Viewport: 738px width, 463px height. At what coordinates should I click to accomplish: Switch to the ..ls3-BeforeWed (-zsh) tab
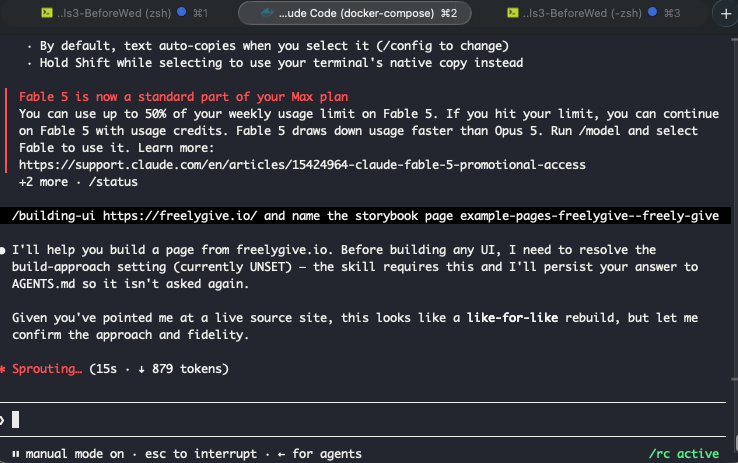click(x=582, y=13)
